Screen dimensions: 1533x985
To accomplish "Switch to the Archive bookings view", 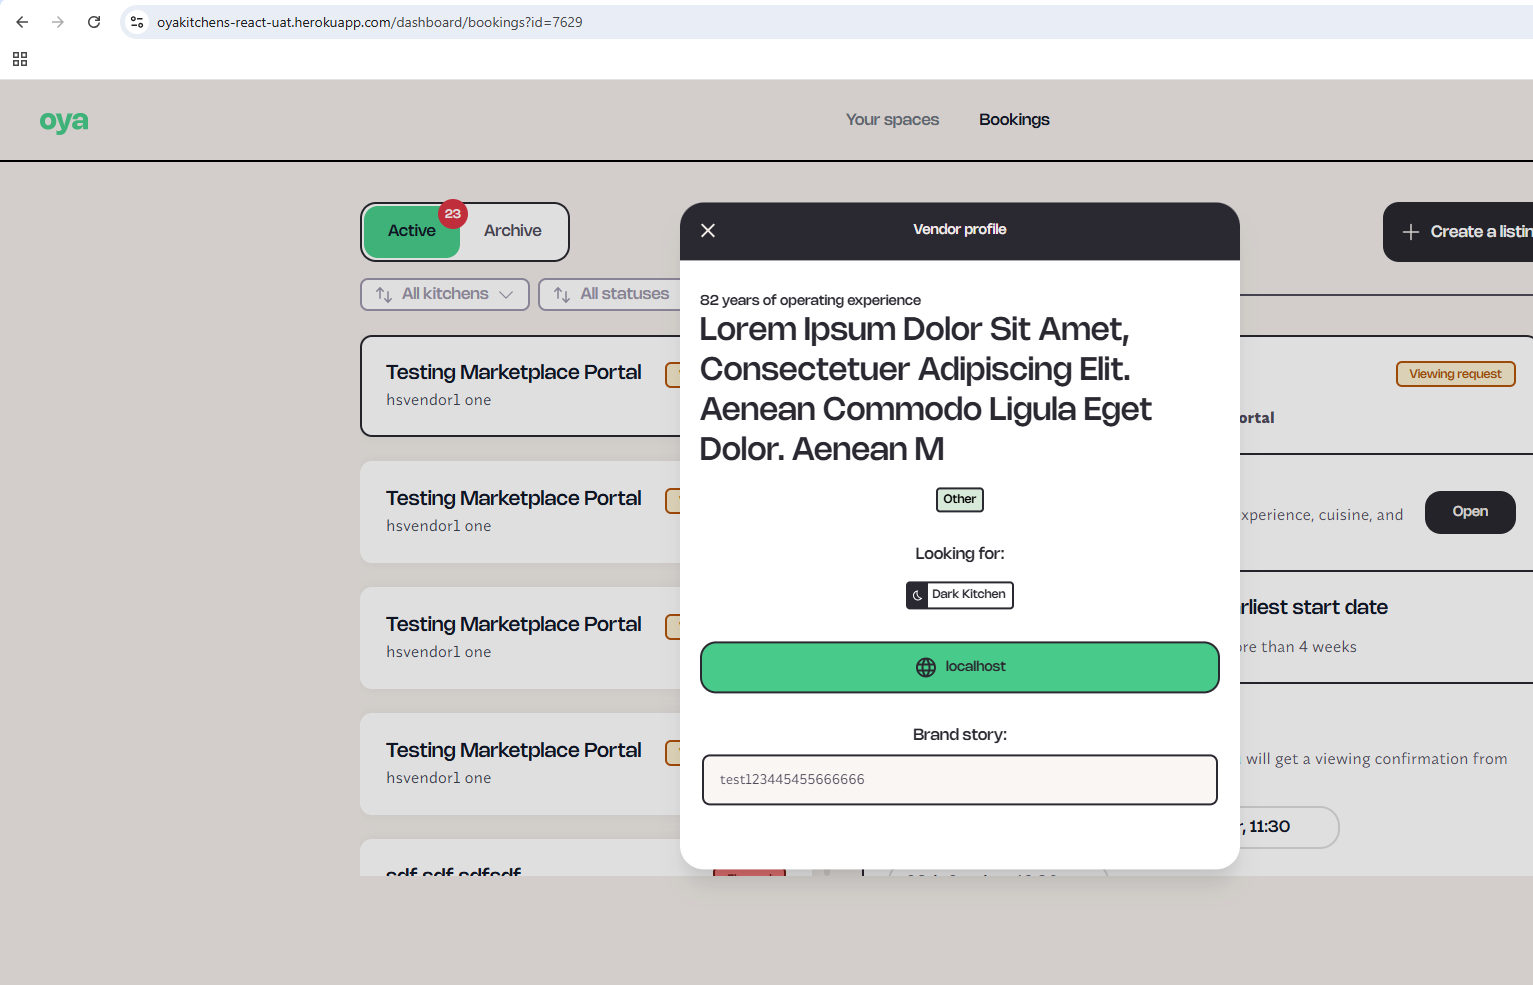I will 512,230.
